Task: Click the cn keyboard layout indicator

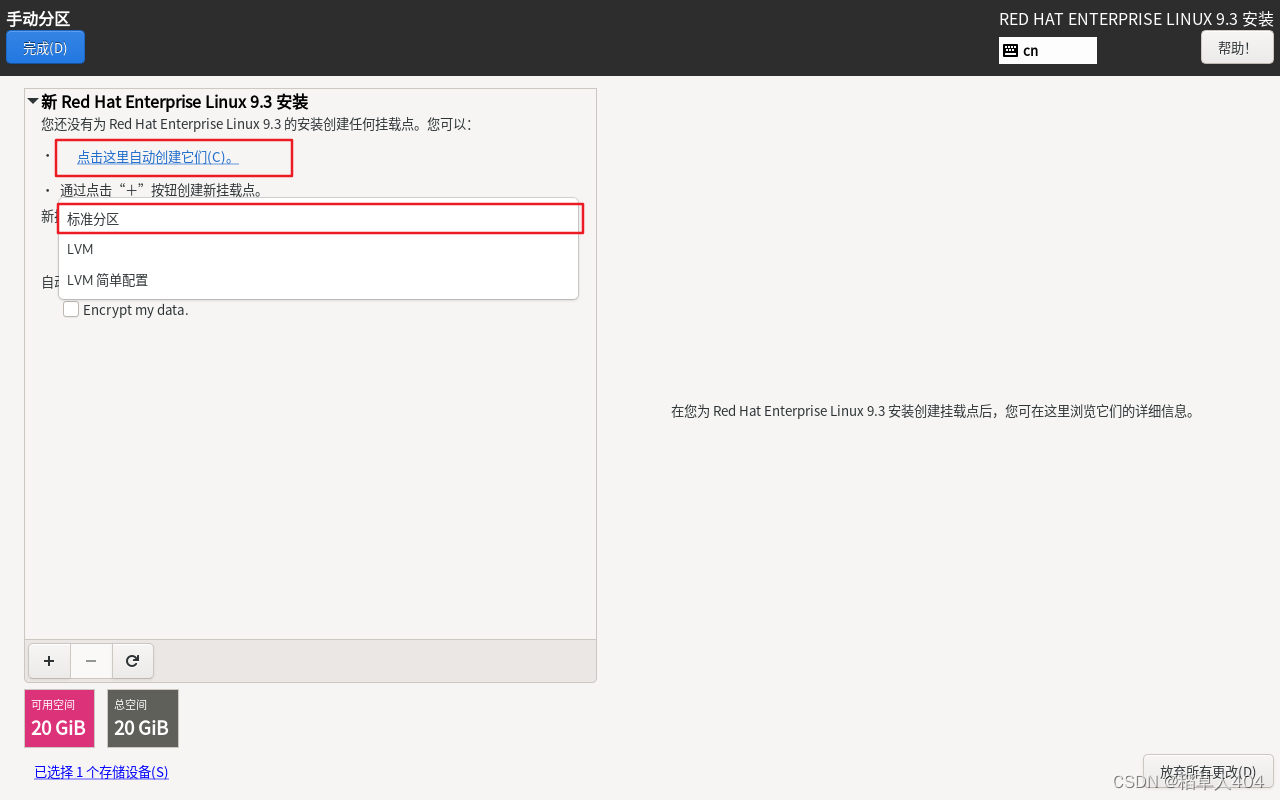Action: pos(1048,50)
